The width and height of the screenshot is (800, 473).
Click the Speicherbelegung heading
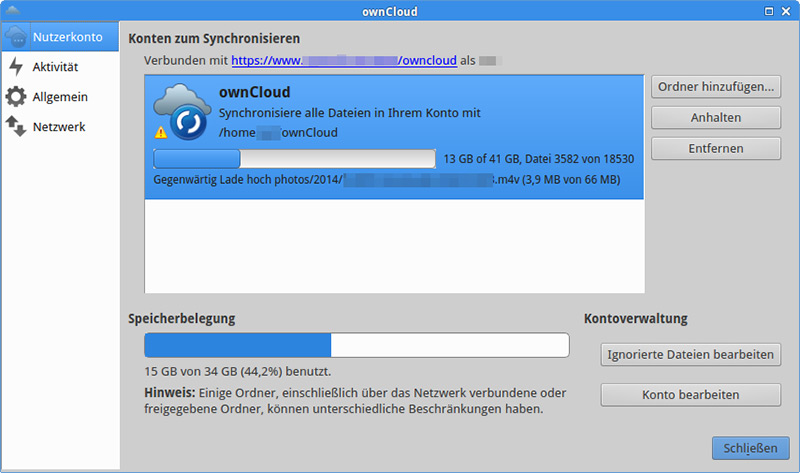tap(182, 318)
